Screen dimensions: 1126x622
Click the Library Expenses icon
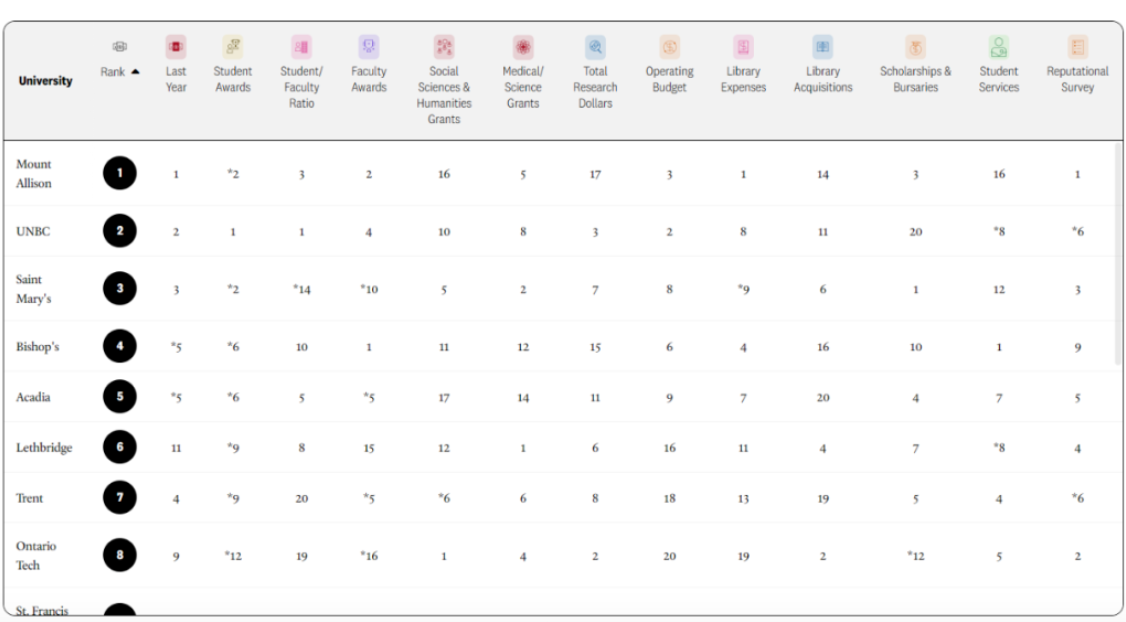(x=743, y=46)
